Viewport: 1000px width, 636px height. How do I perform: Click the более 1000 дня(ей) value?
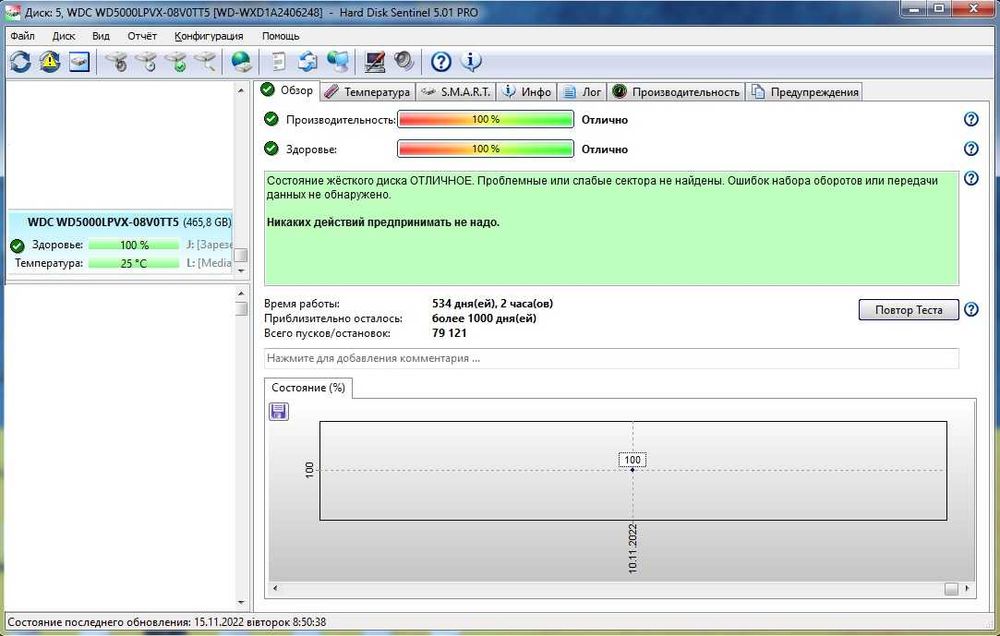click(484, 318)
